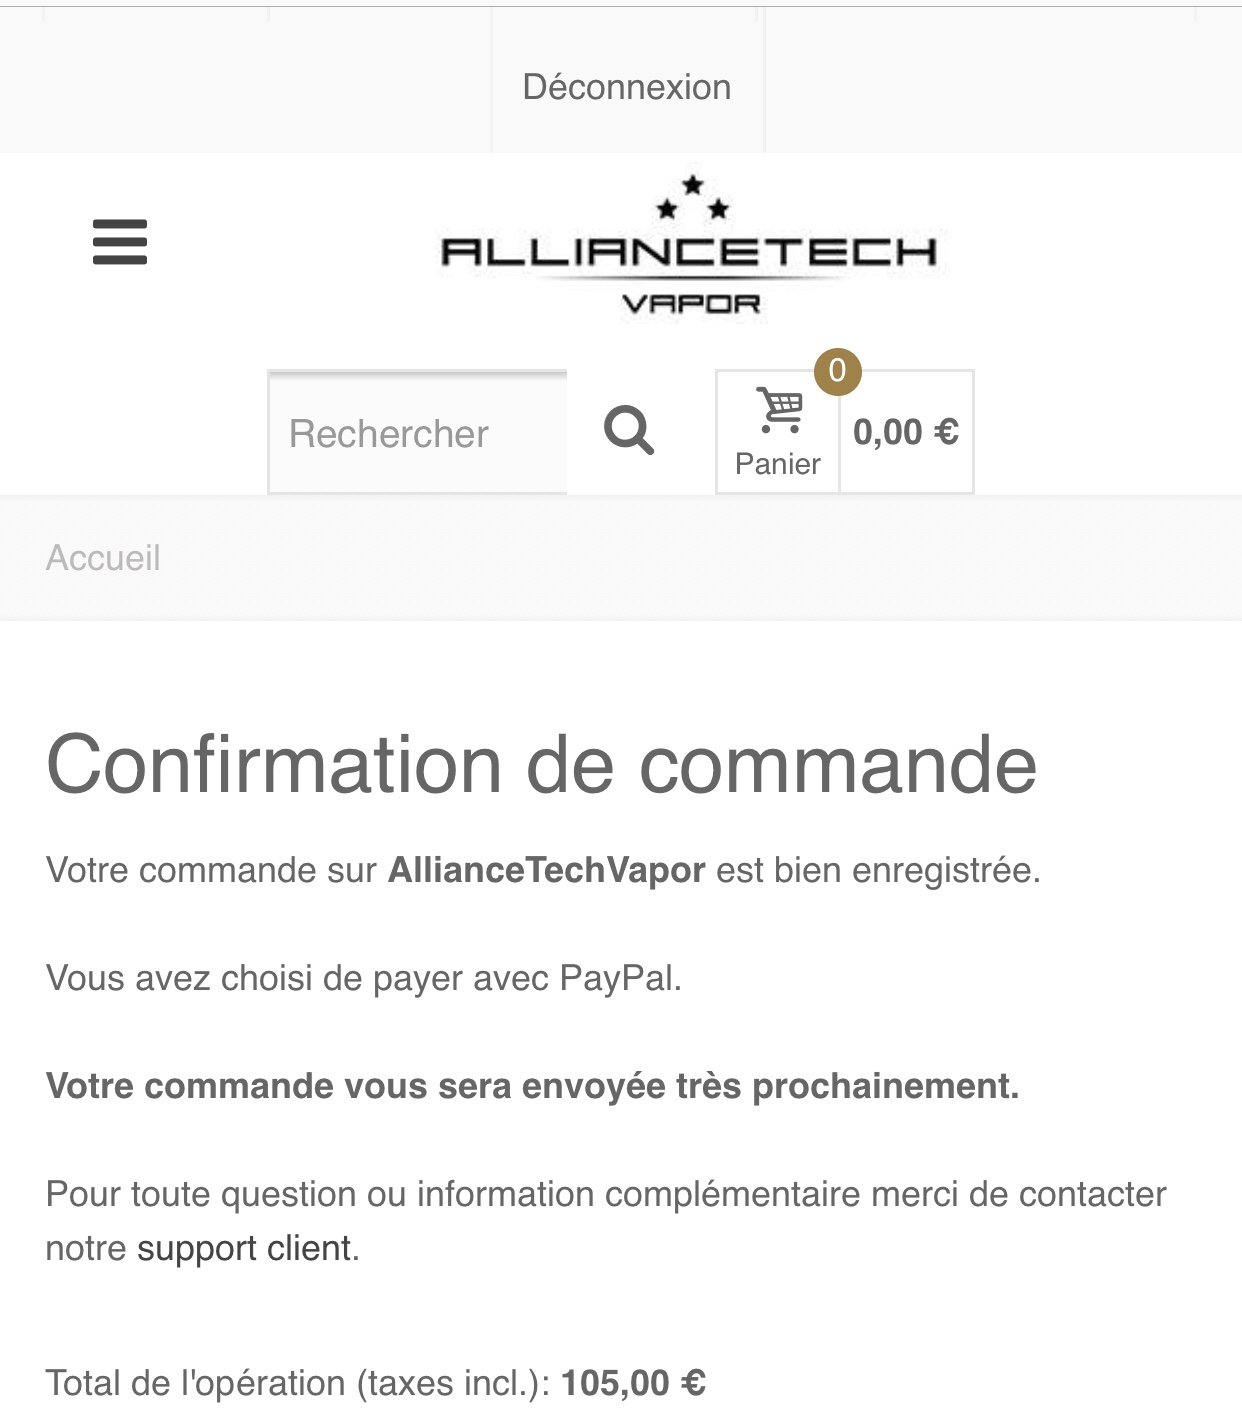Click the Confirmation de commande heading

(x=541, y=765)
